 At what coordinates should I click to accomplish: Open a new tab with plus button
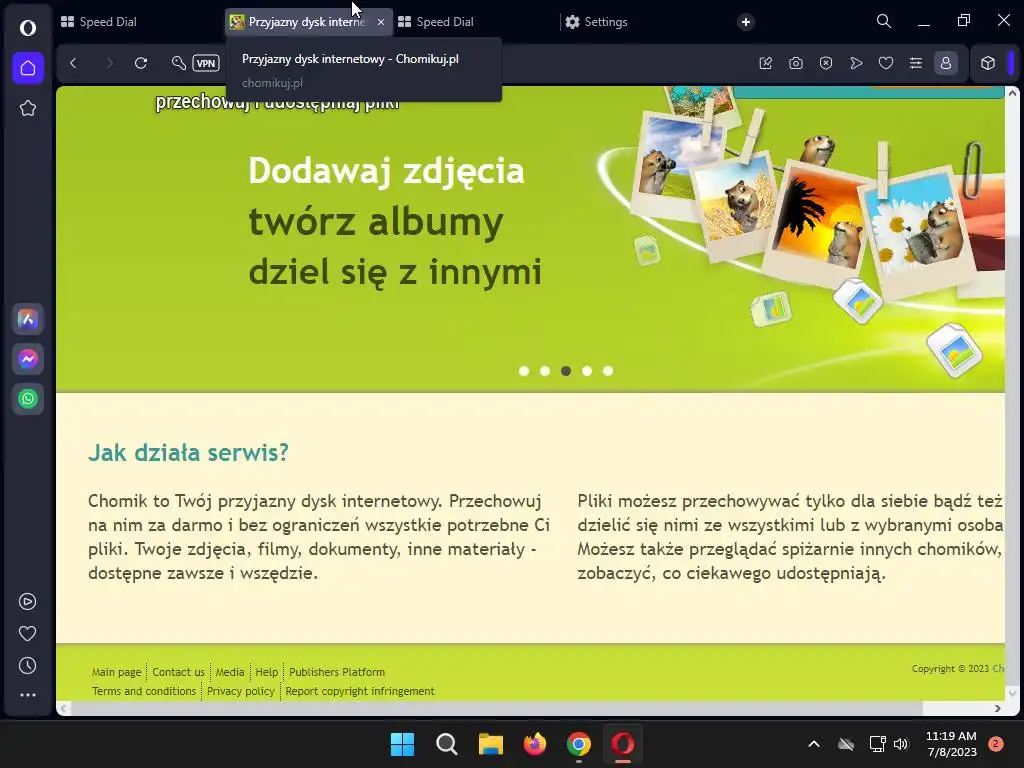(x=746, y=22)
